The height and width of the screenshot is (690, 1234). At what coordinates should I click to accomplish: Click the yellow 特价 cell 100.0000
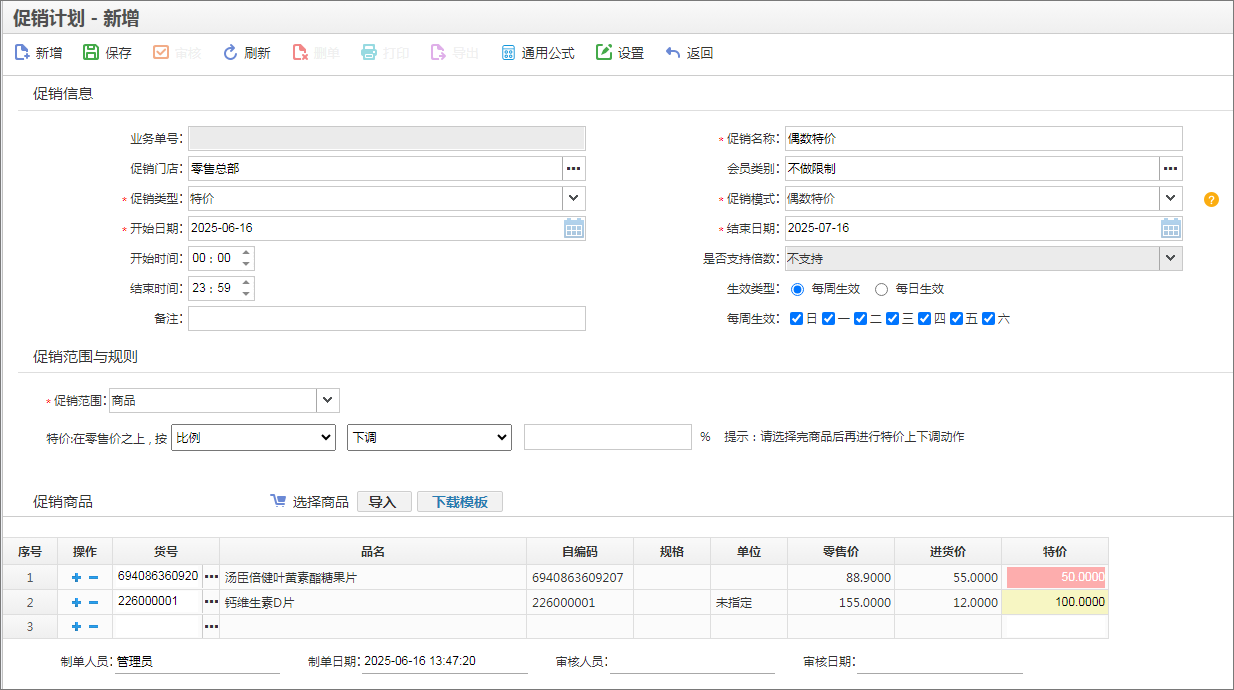tap(1055, 602)
